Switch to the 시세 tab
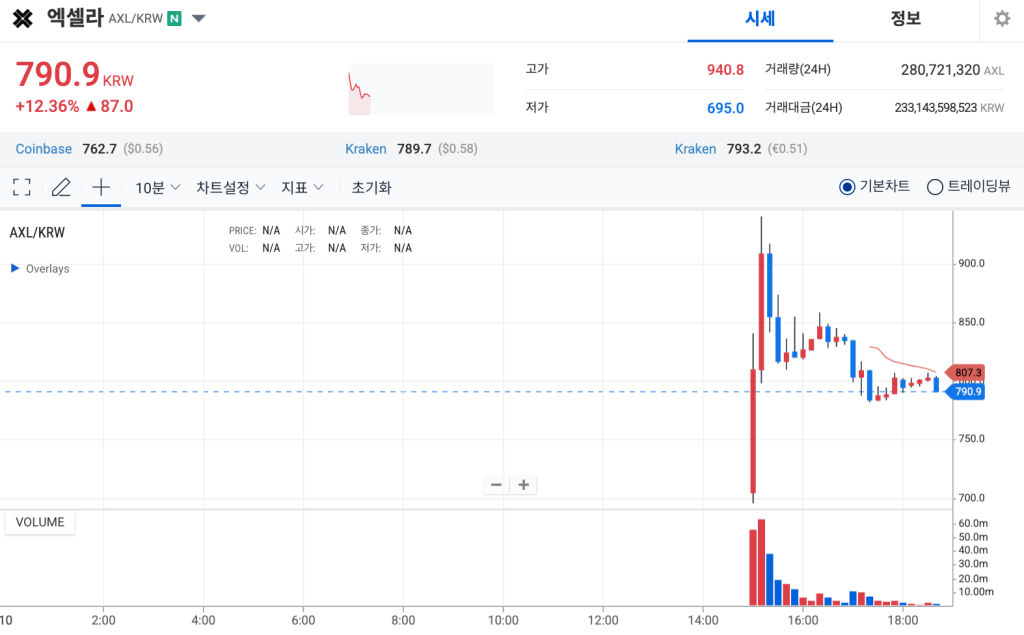Screen dimensions: 1024x635 [760, 19]
